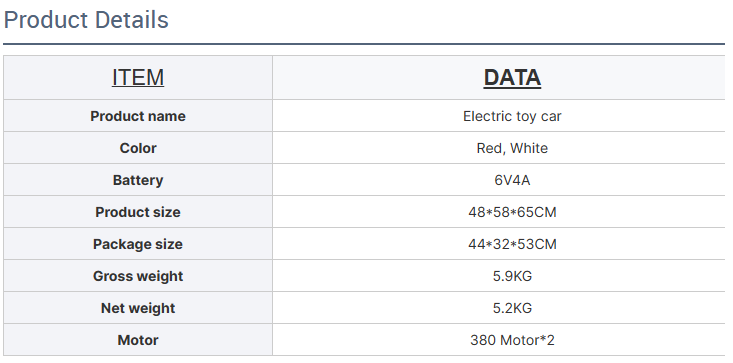Click the Package size label
This screenshot has height=363, width=733.
(x=138, y=244)
